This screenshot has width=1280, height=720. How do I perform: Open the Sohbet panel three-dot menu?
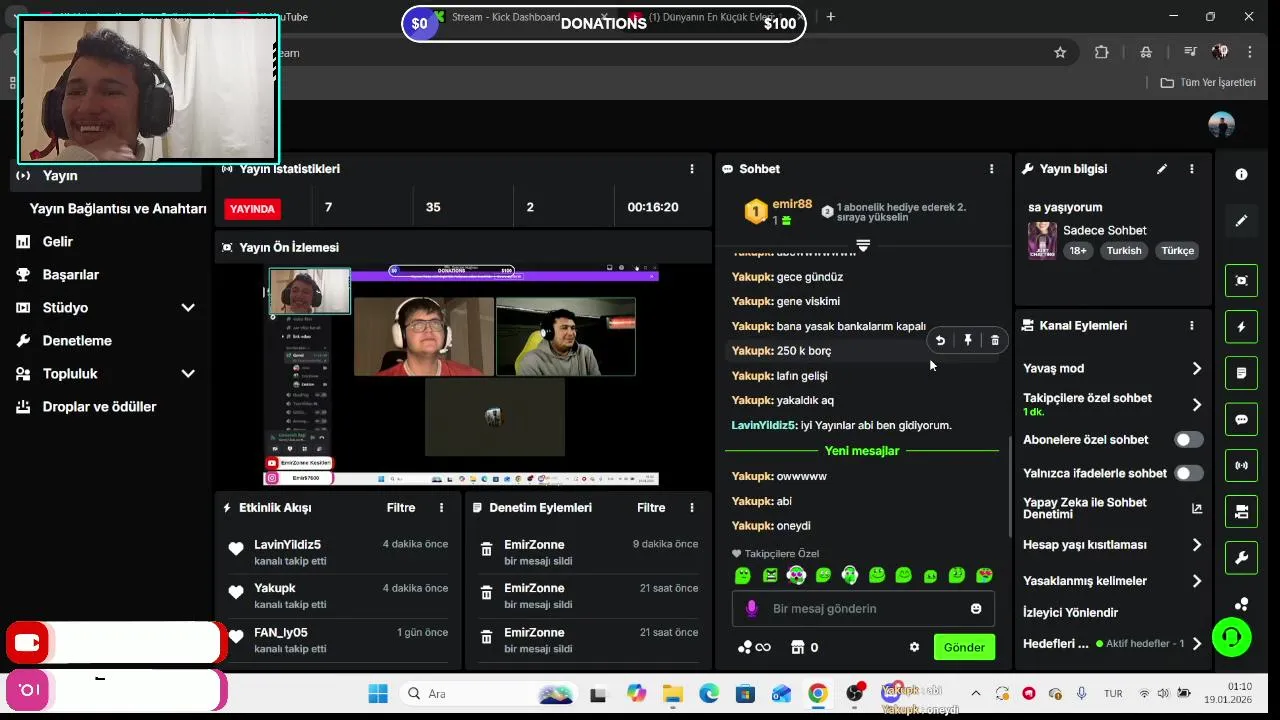[991, 169]
